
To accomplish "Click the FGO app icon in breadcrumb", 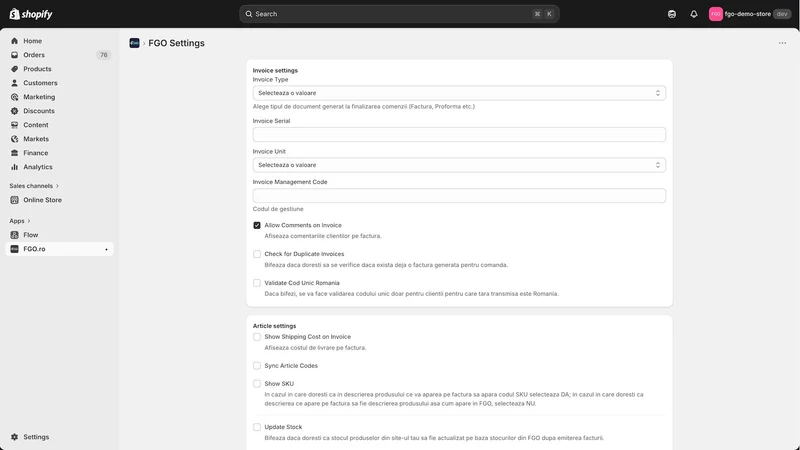I will 134,43.
